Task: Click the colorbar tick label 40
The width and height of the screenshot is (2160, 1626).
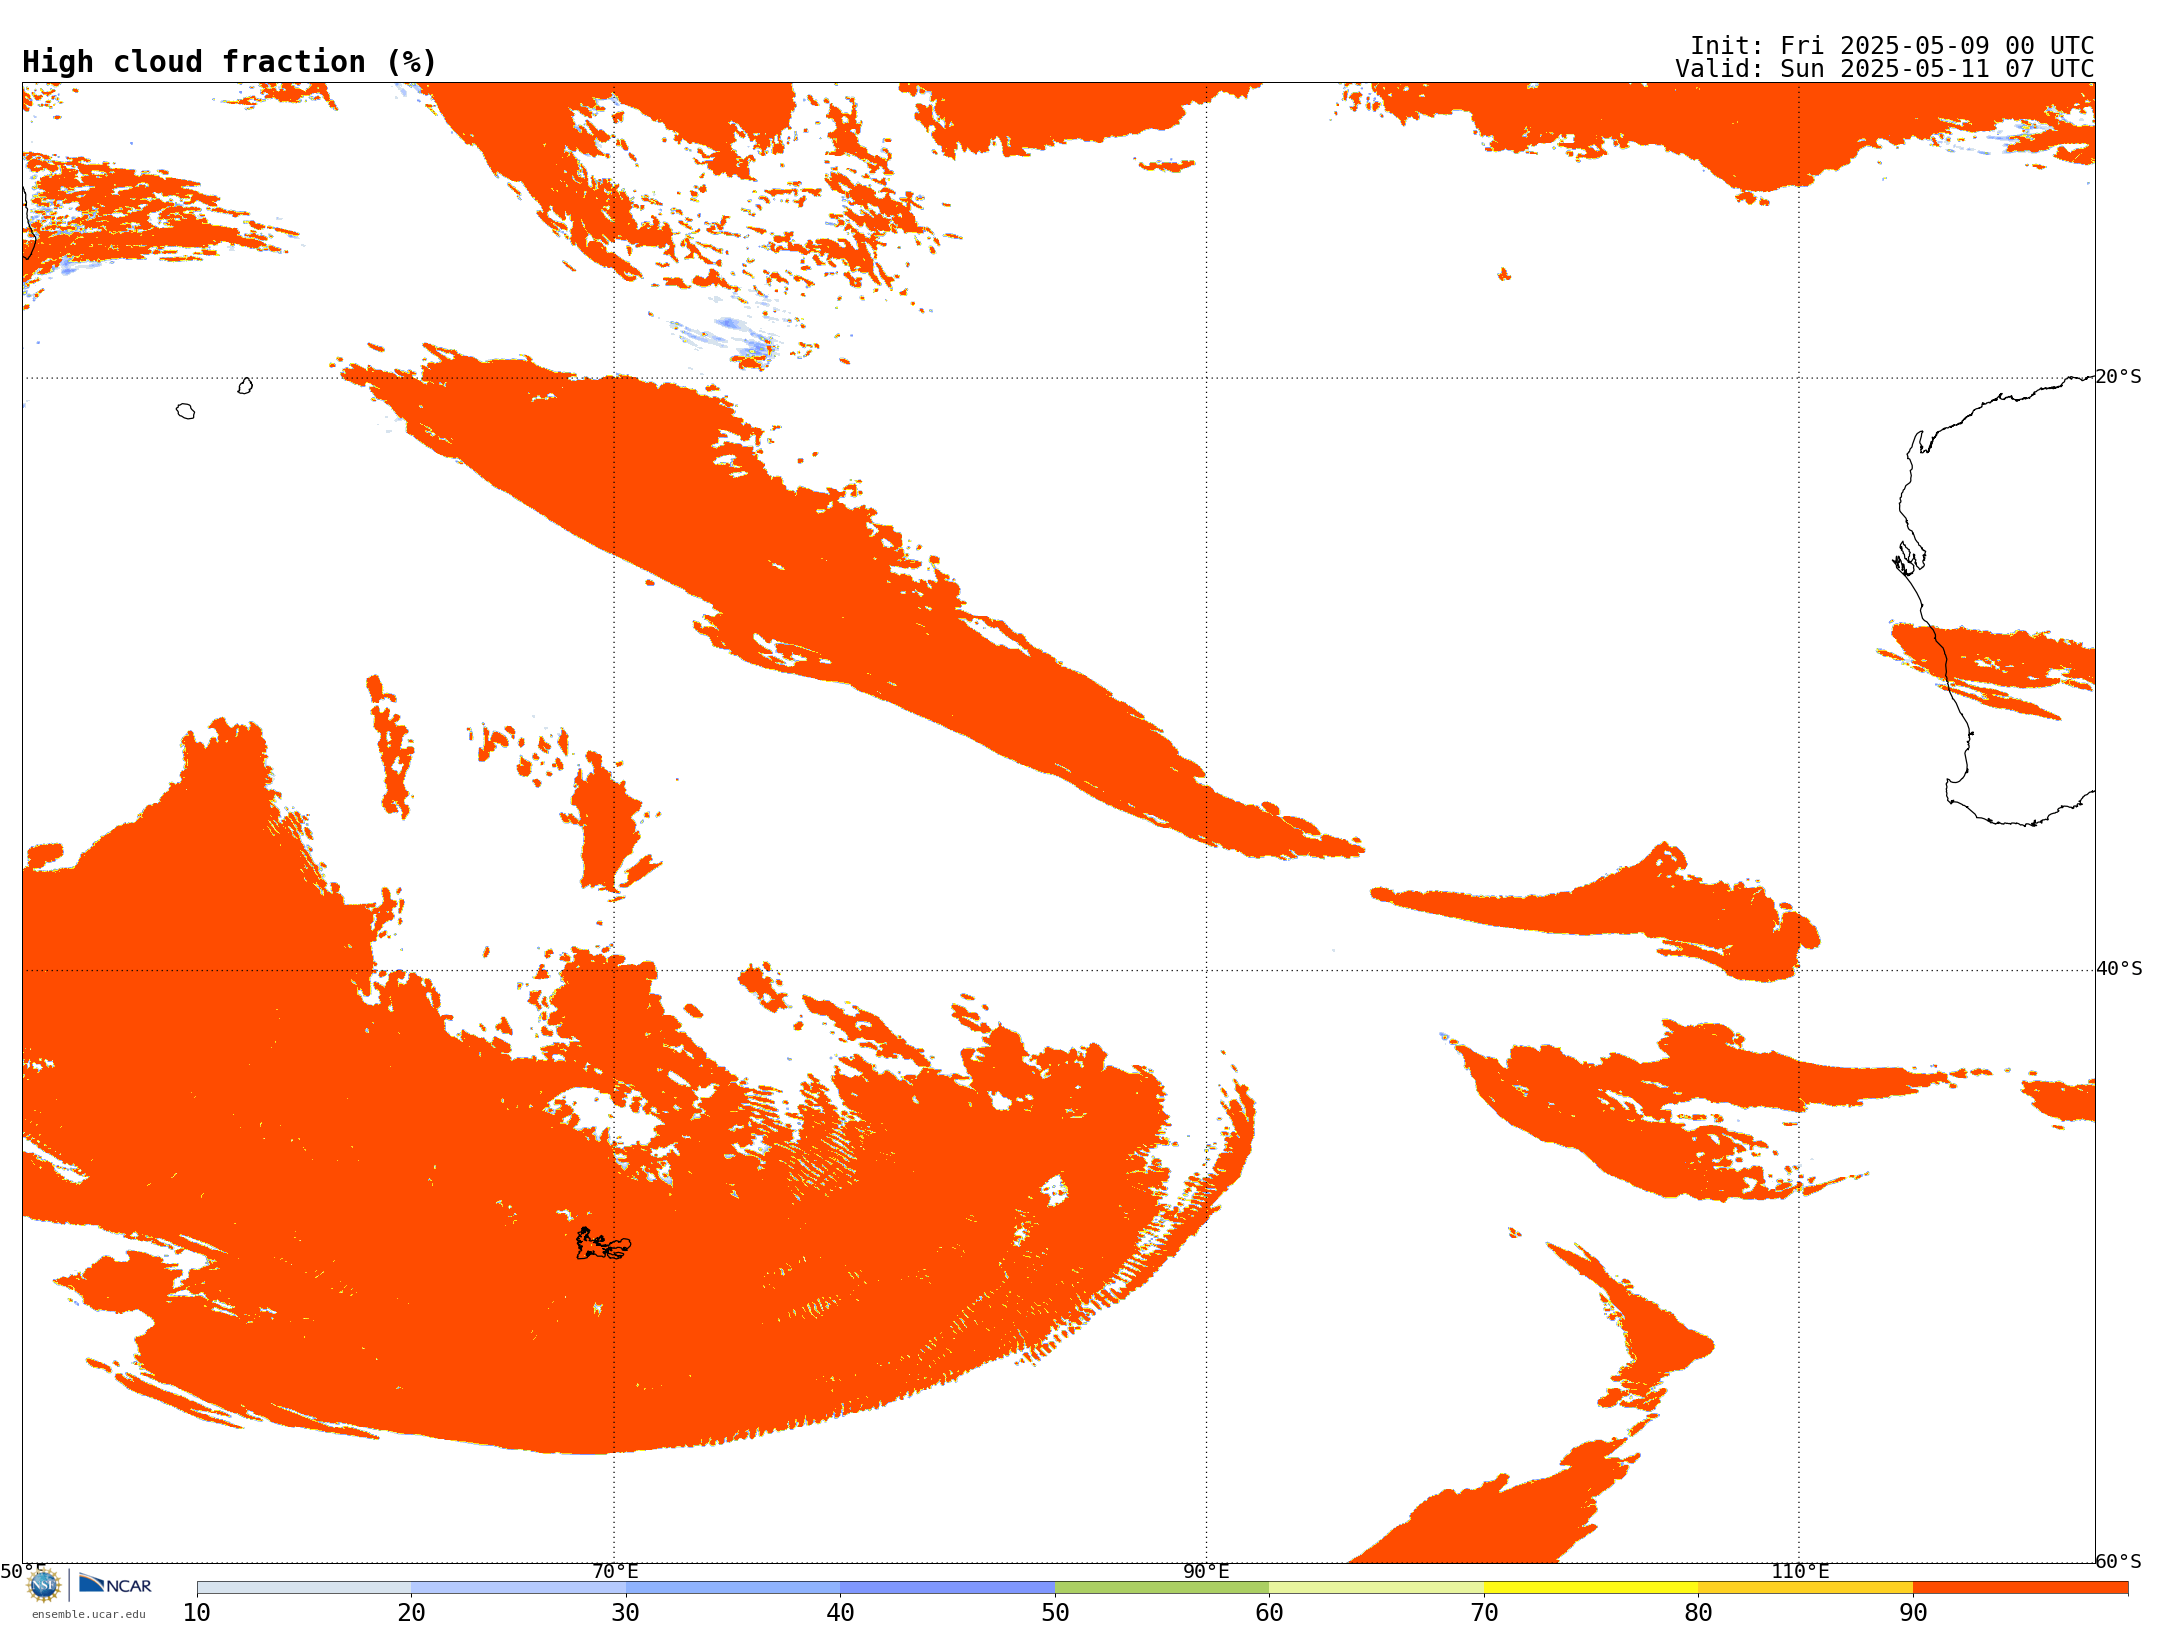Action: 840,1612
